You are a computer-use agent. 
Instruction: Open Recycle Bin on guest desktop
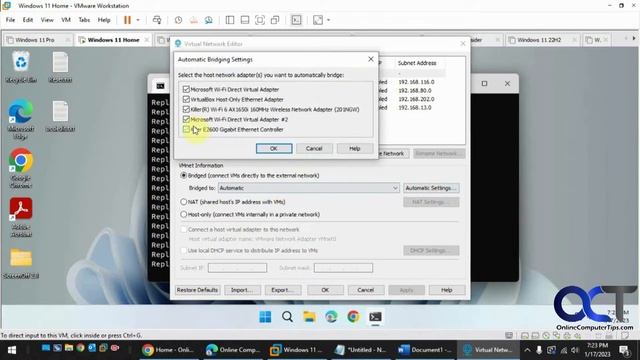coord(21,67)
